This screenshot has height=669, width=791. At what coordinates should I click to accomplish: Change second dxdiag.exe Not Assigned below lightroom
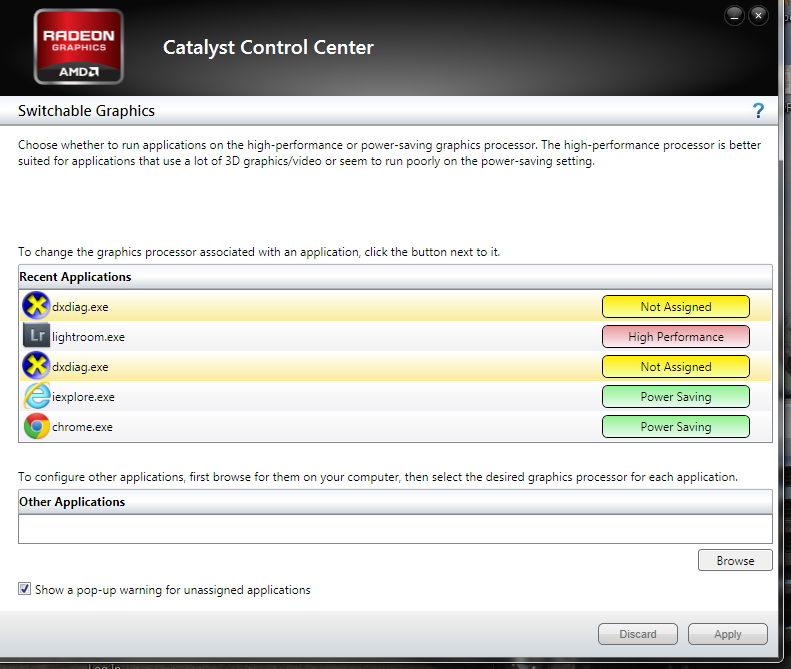pos(675,367)
